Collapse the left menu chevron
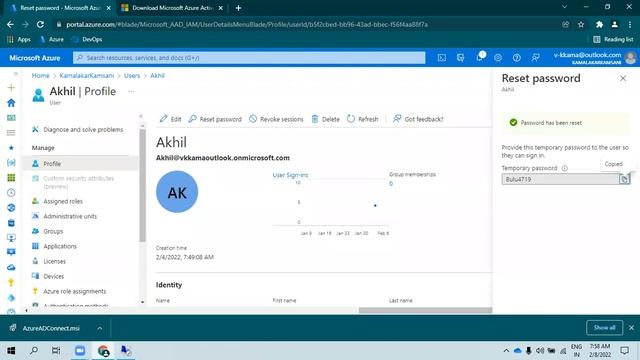The height and width of the screenshot is (360, 640). tap(141, 116)
